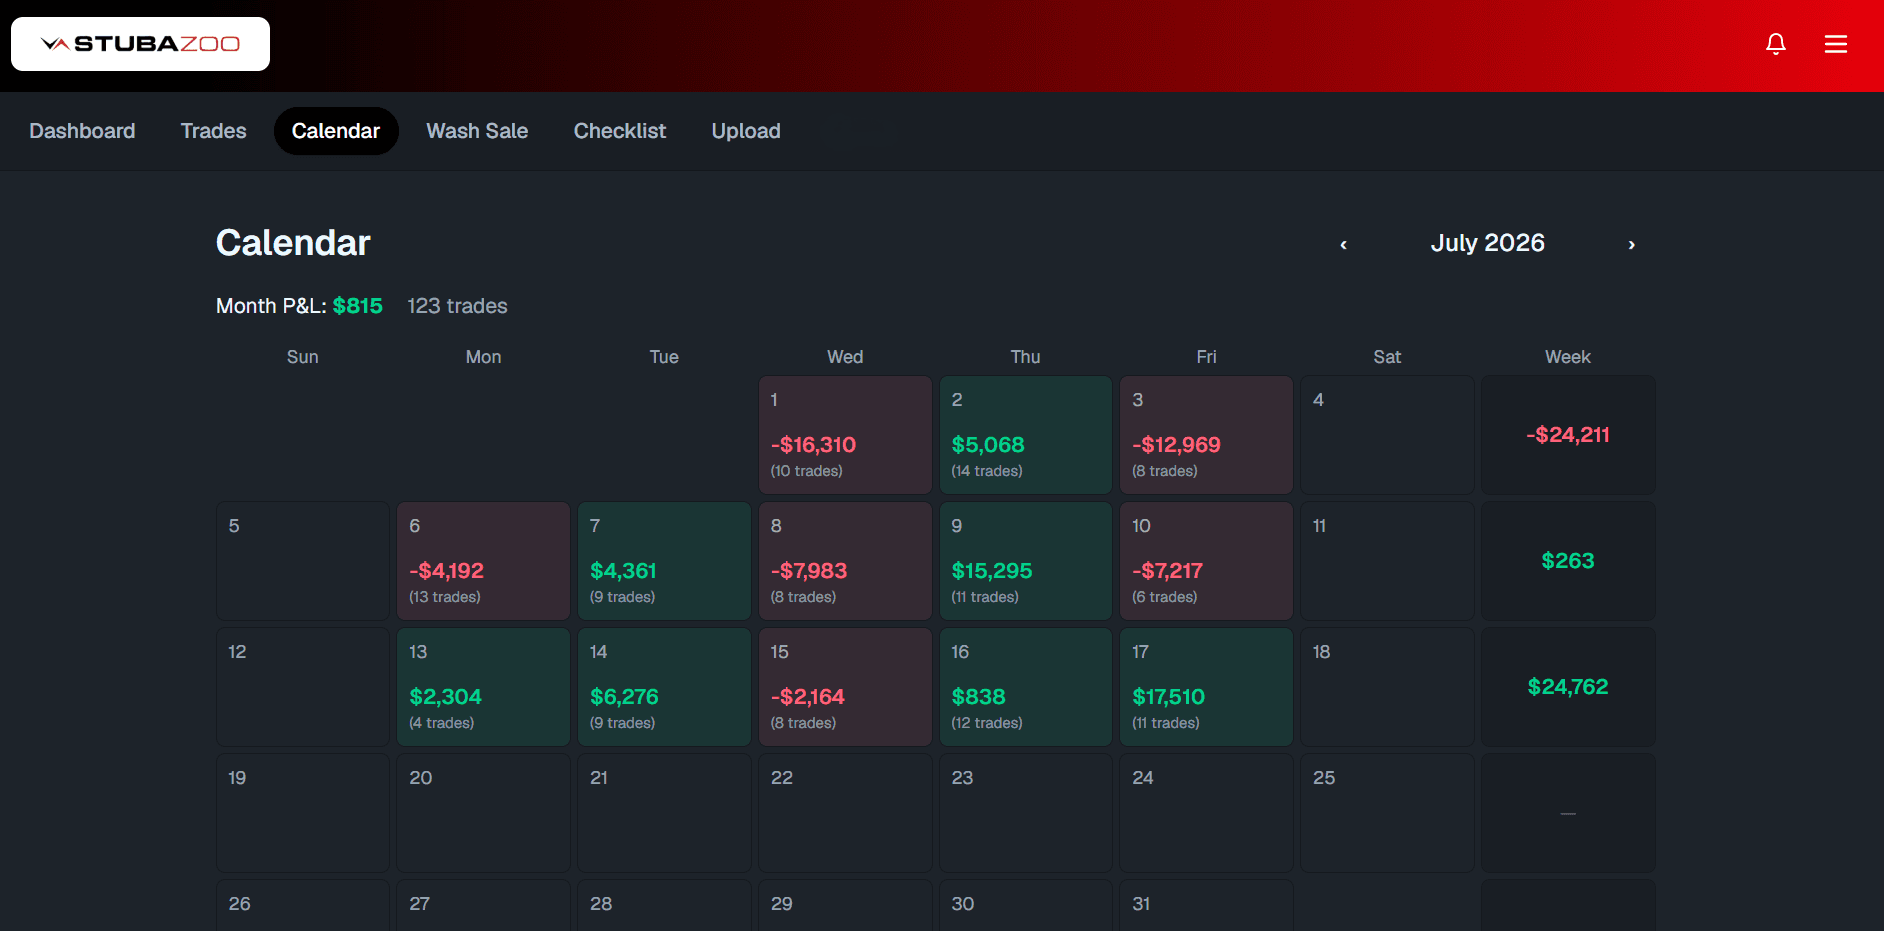1884x931 pixels.
Task: Select July 3 with -$12,969
Action: click(x=1206, y=435)
